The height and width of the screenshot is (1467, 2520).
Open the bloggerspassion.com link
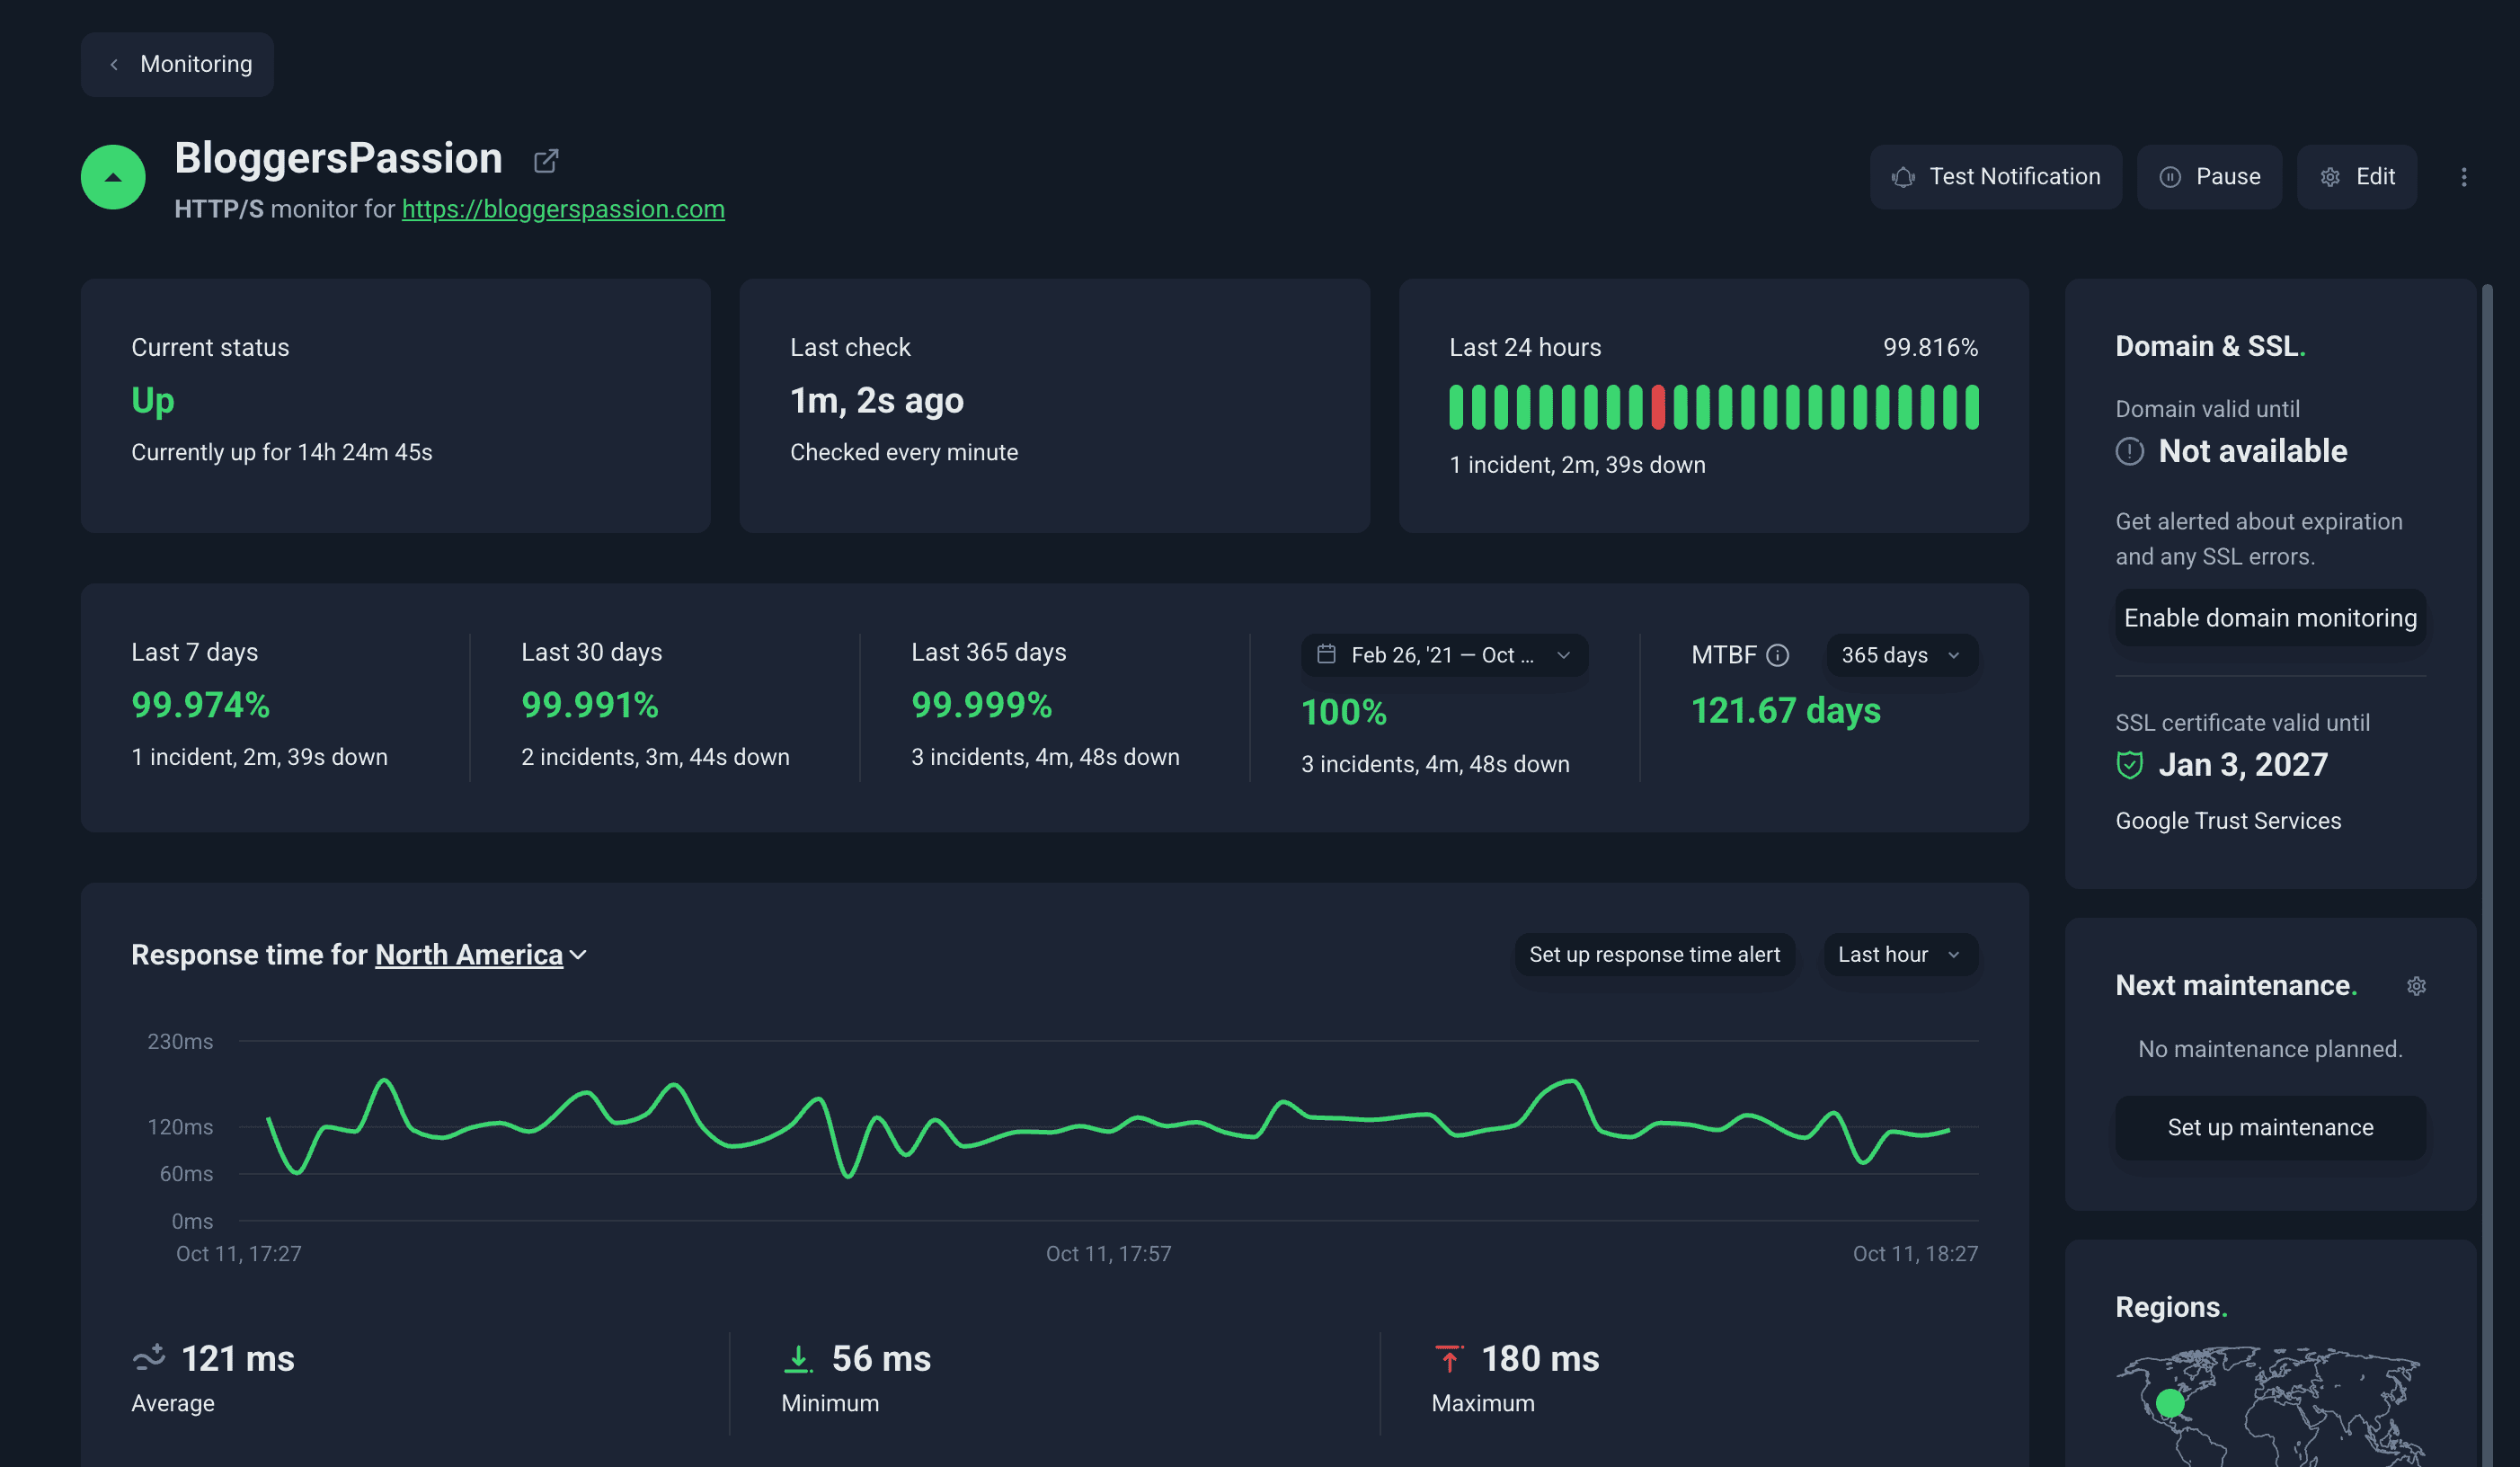(563, 209)
